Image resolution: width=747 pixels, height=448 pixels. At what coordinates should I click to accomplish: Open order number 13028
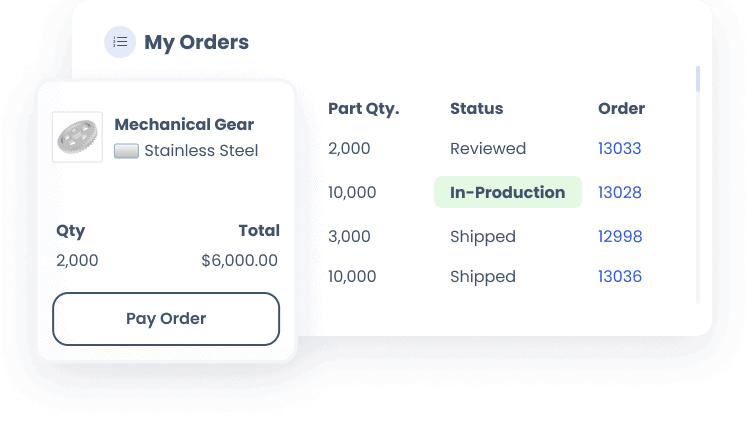[620, 193]
